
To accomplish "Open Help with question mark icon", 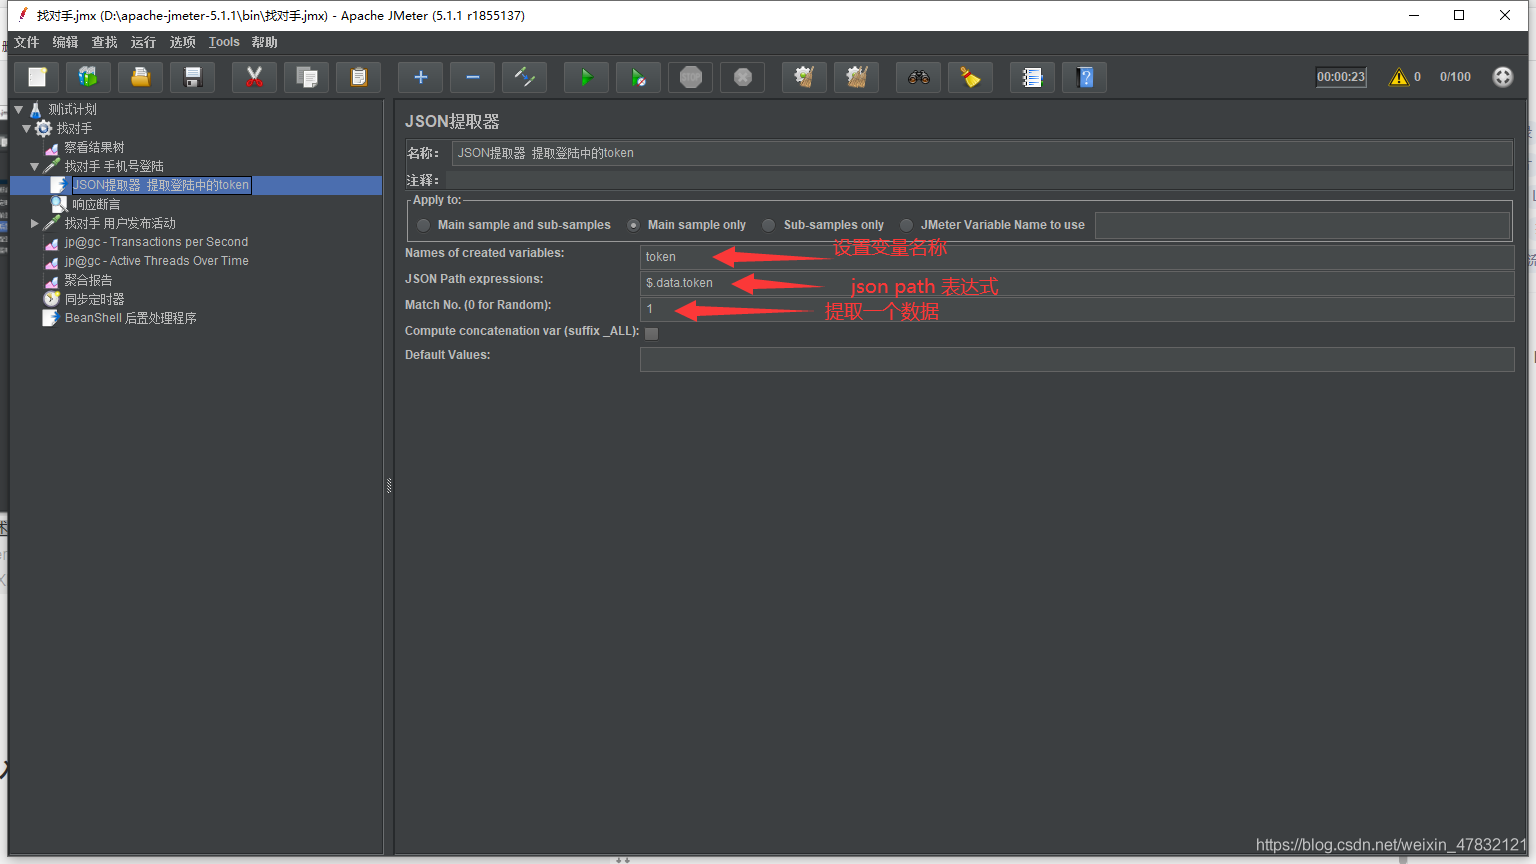I will (1085, 77).
